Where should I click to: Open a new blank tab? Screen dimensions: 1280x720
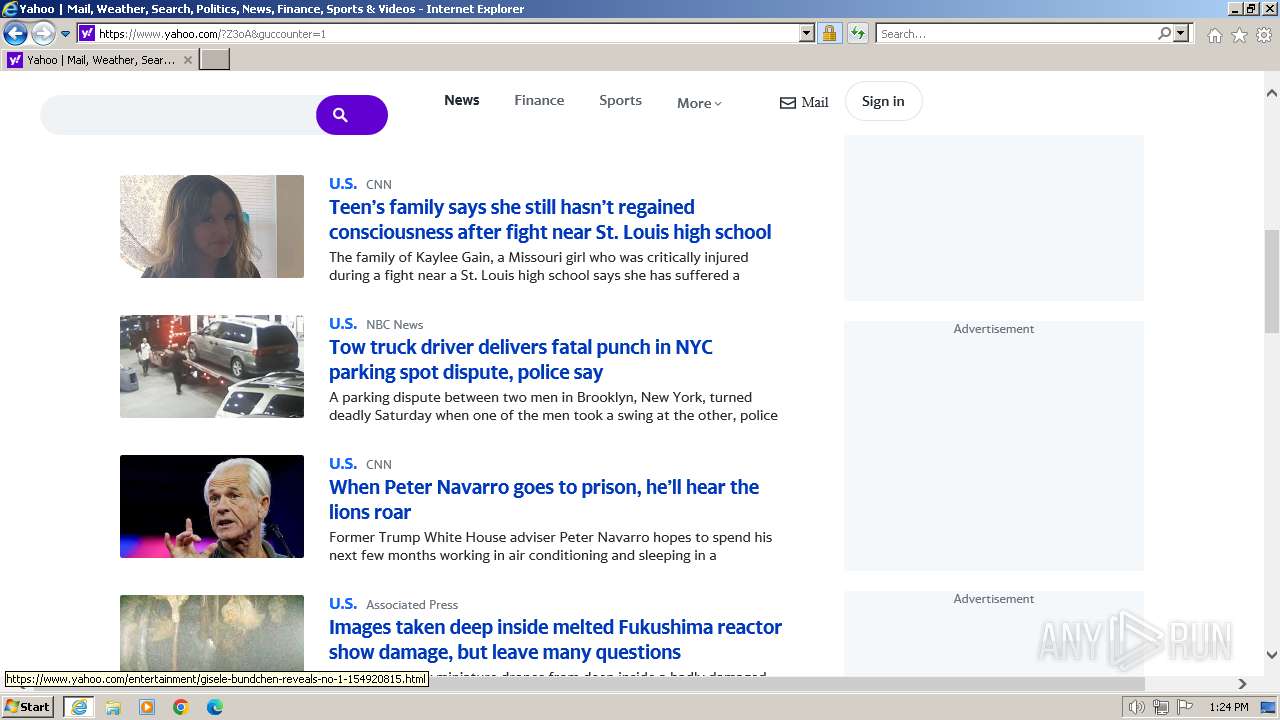point(215,60)
